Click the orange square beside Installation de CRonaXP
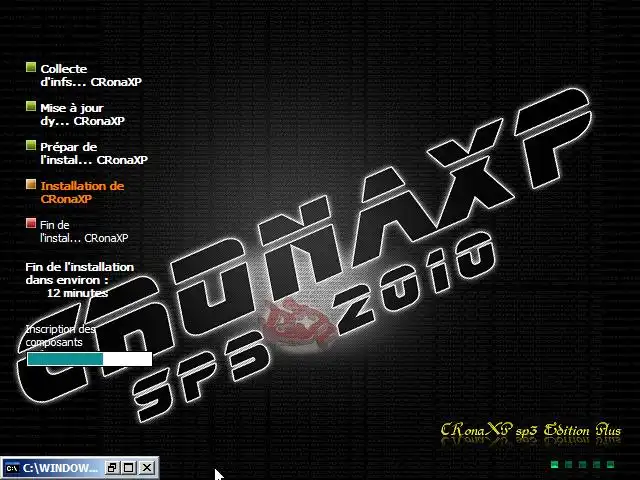640x480 pixels. pyautogui.click(x=31, y=184)
